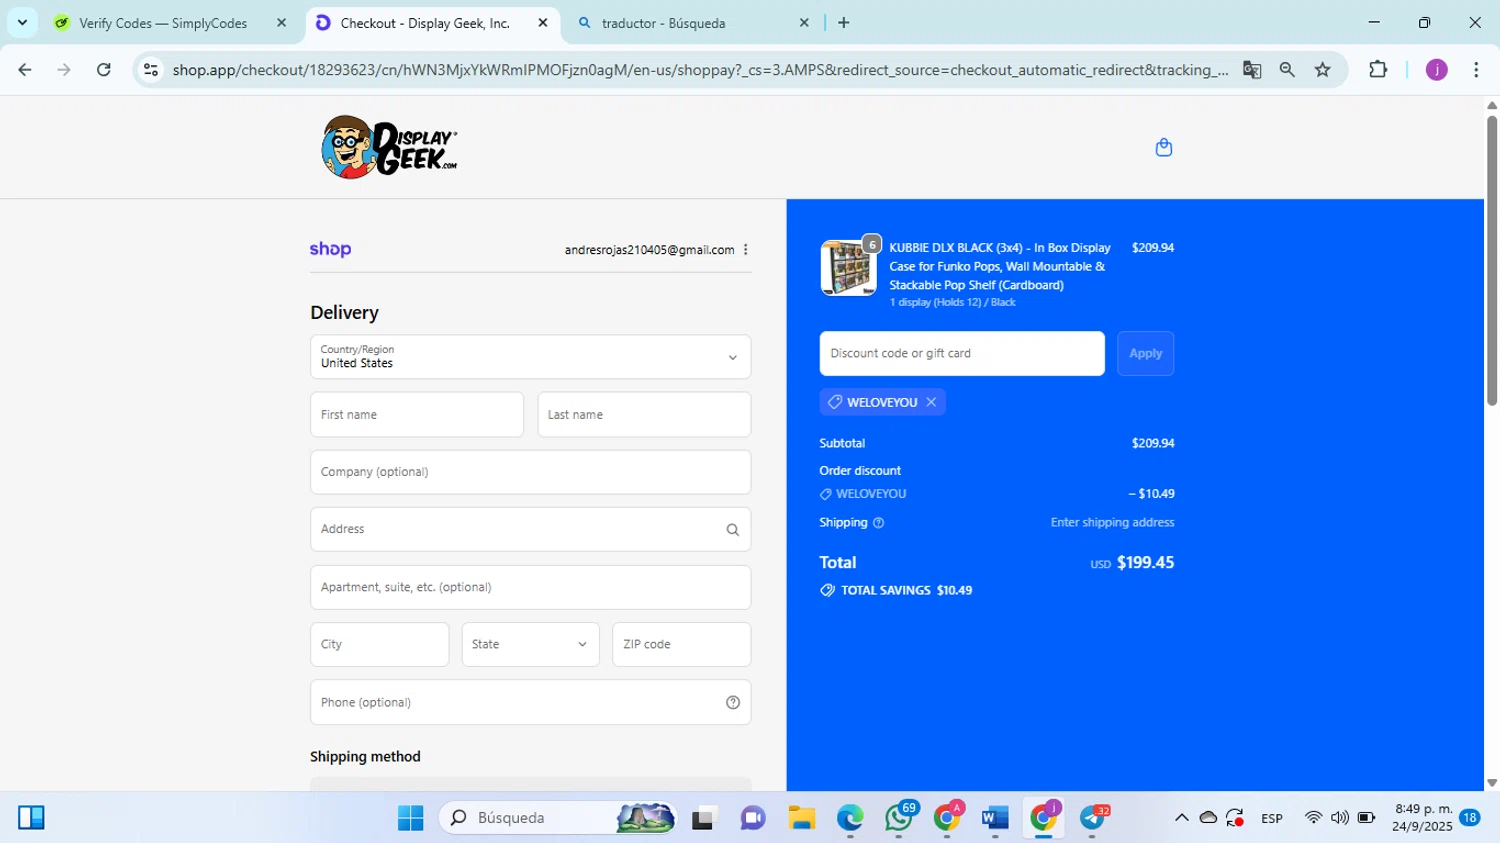
Task: Switch to the Verify Codes — SimplyCodes tab
Action: 162,23
